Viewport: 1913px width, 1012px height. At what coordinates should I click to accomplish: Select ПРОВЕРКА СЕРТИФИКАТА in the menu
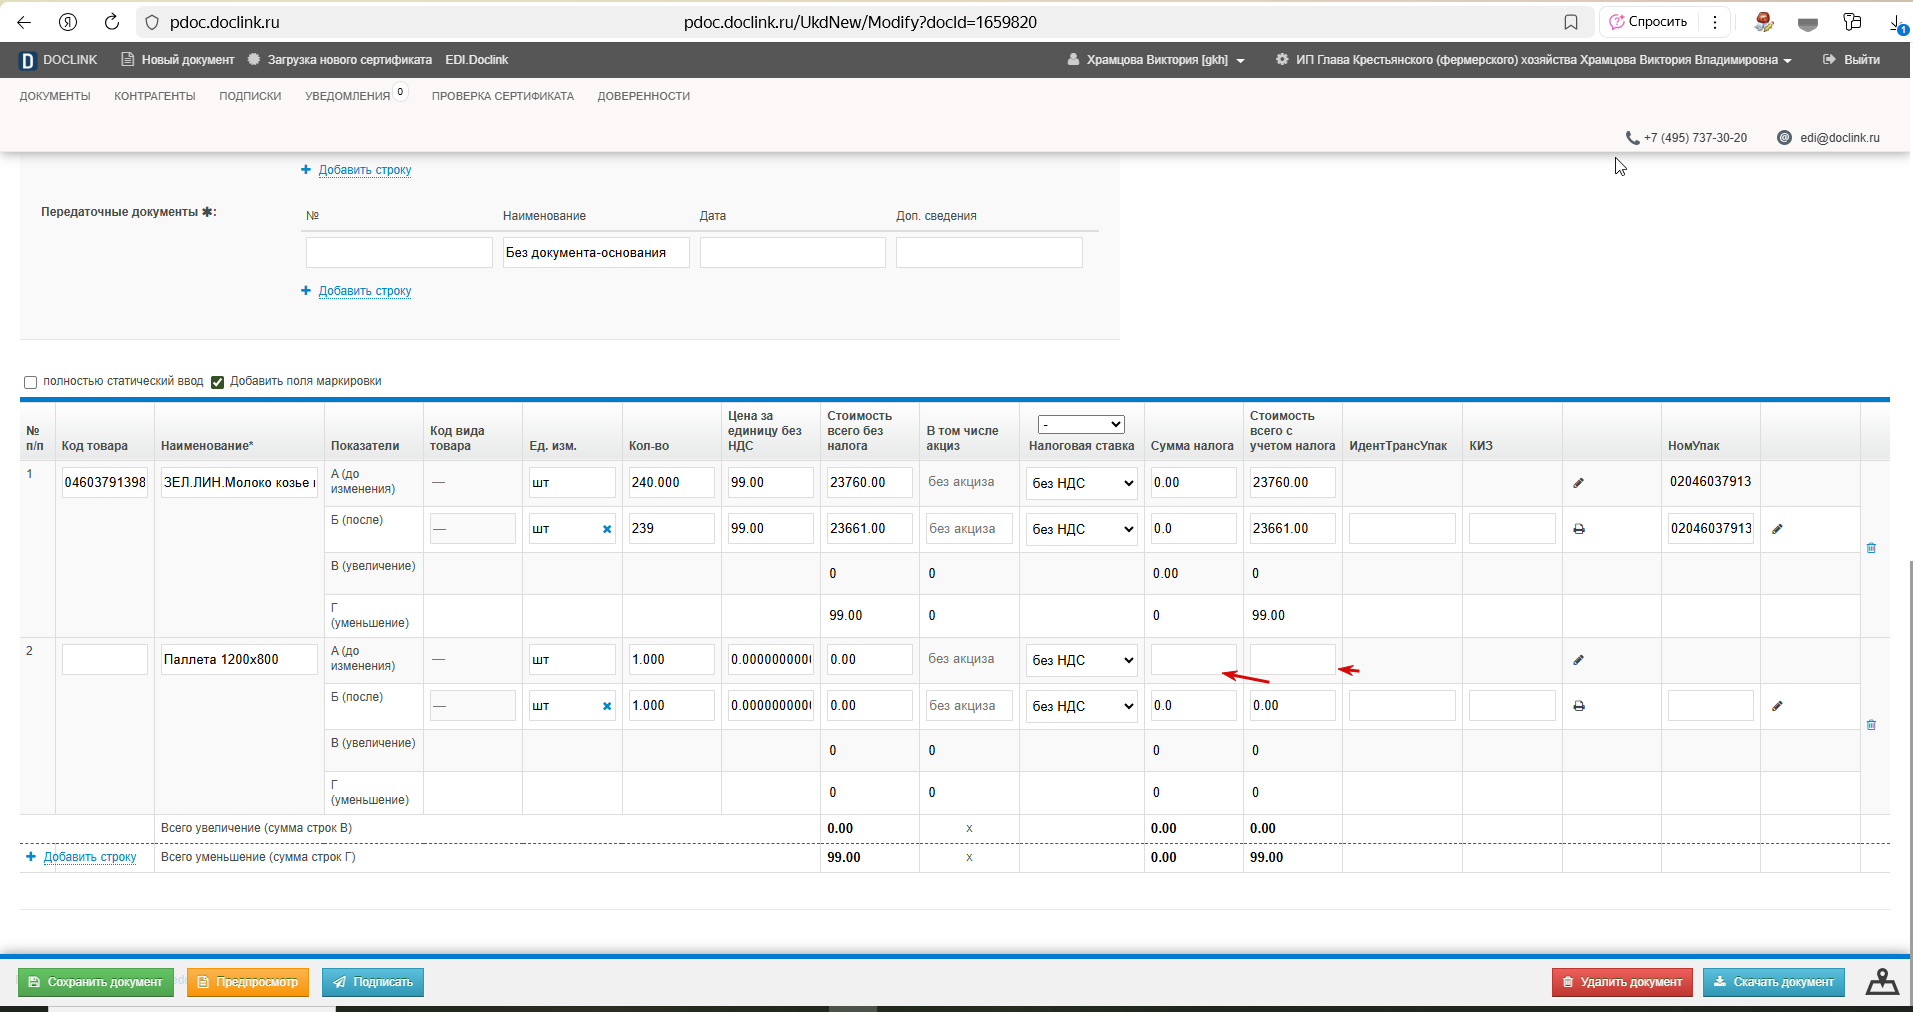click(x=503, y=96)
